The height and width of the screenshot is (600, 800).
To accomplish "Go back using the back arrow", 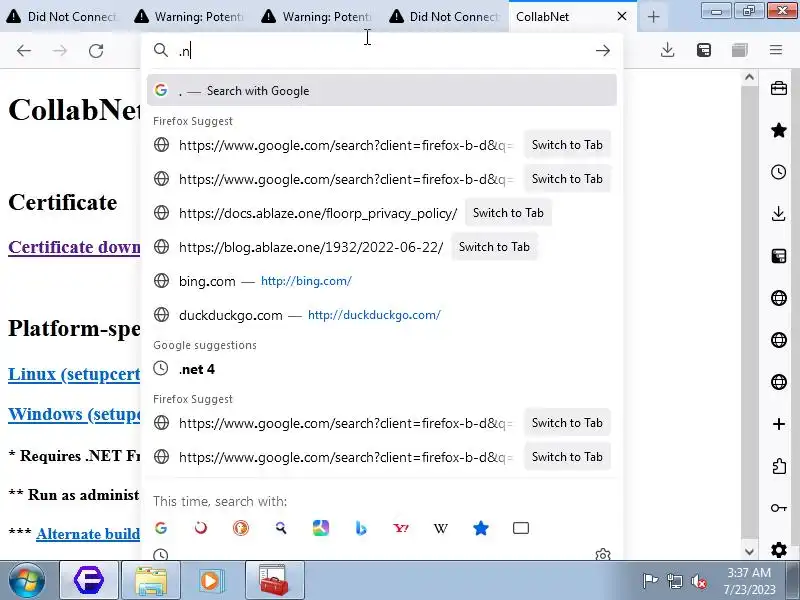I will coord(24,51).
